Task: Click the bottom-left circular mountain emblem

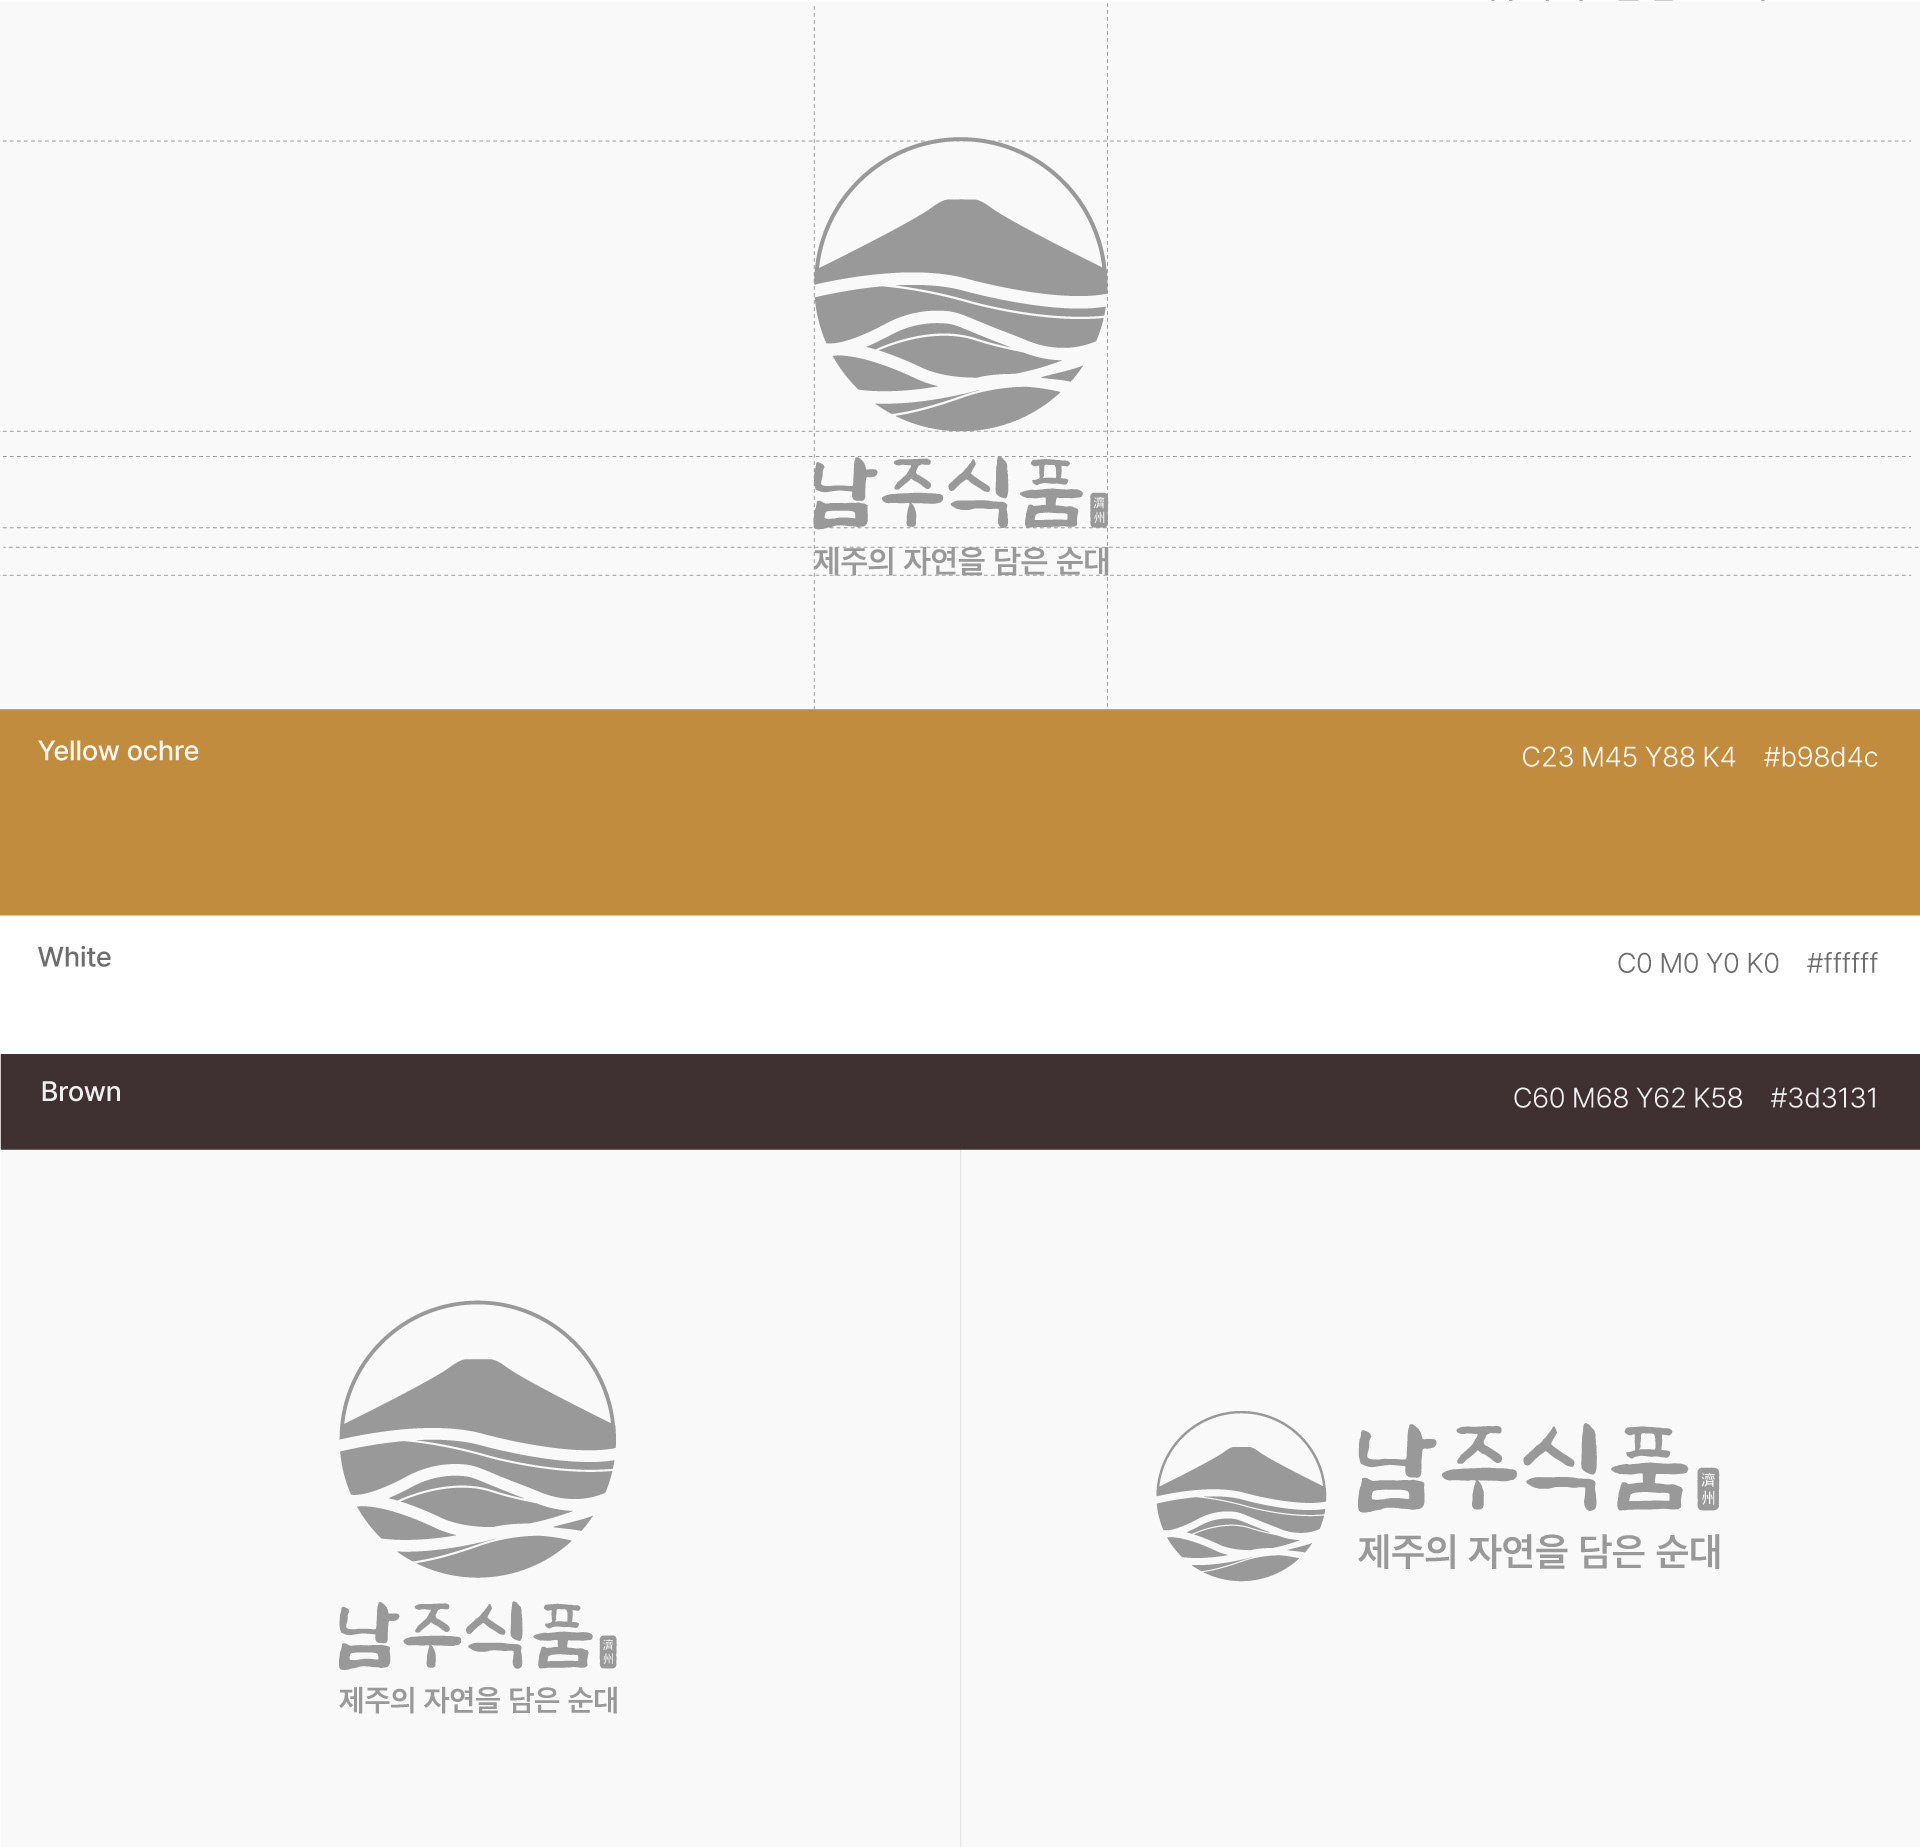Action: [x=478, y=1439]
